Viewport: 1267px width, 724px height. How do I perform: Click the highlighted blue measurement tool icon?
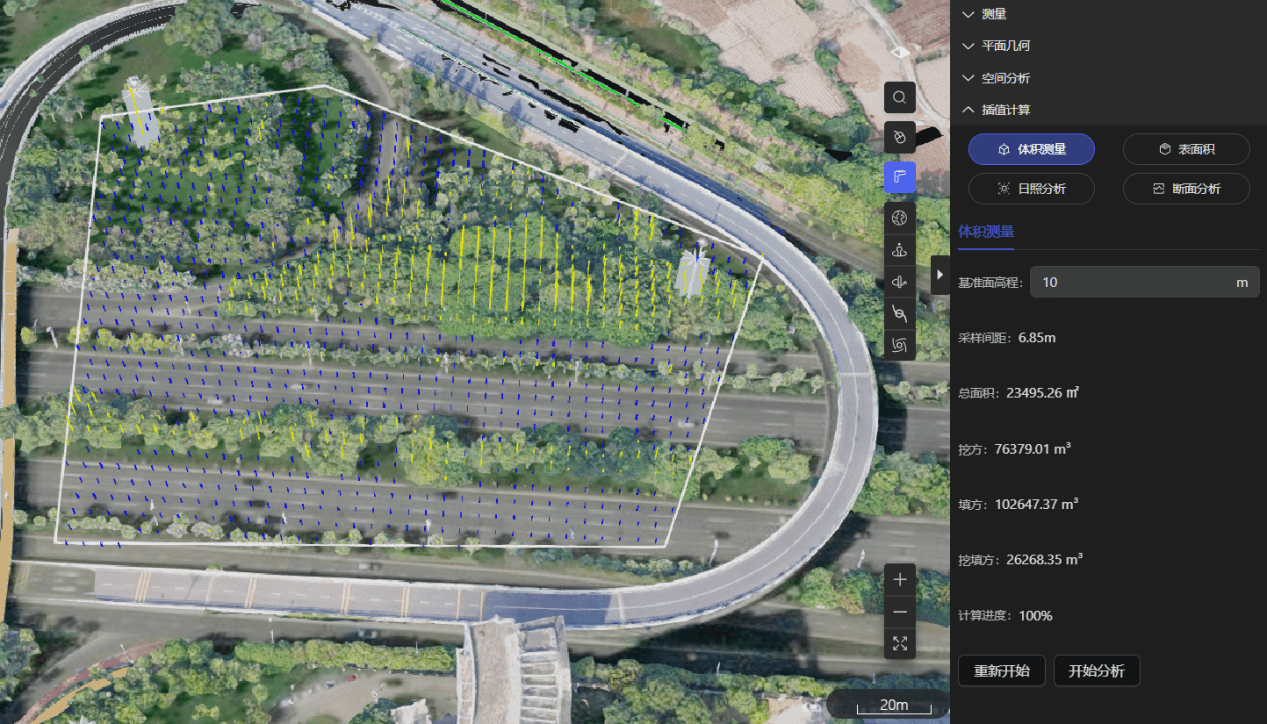tap(900, 177)
